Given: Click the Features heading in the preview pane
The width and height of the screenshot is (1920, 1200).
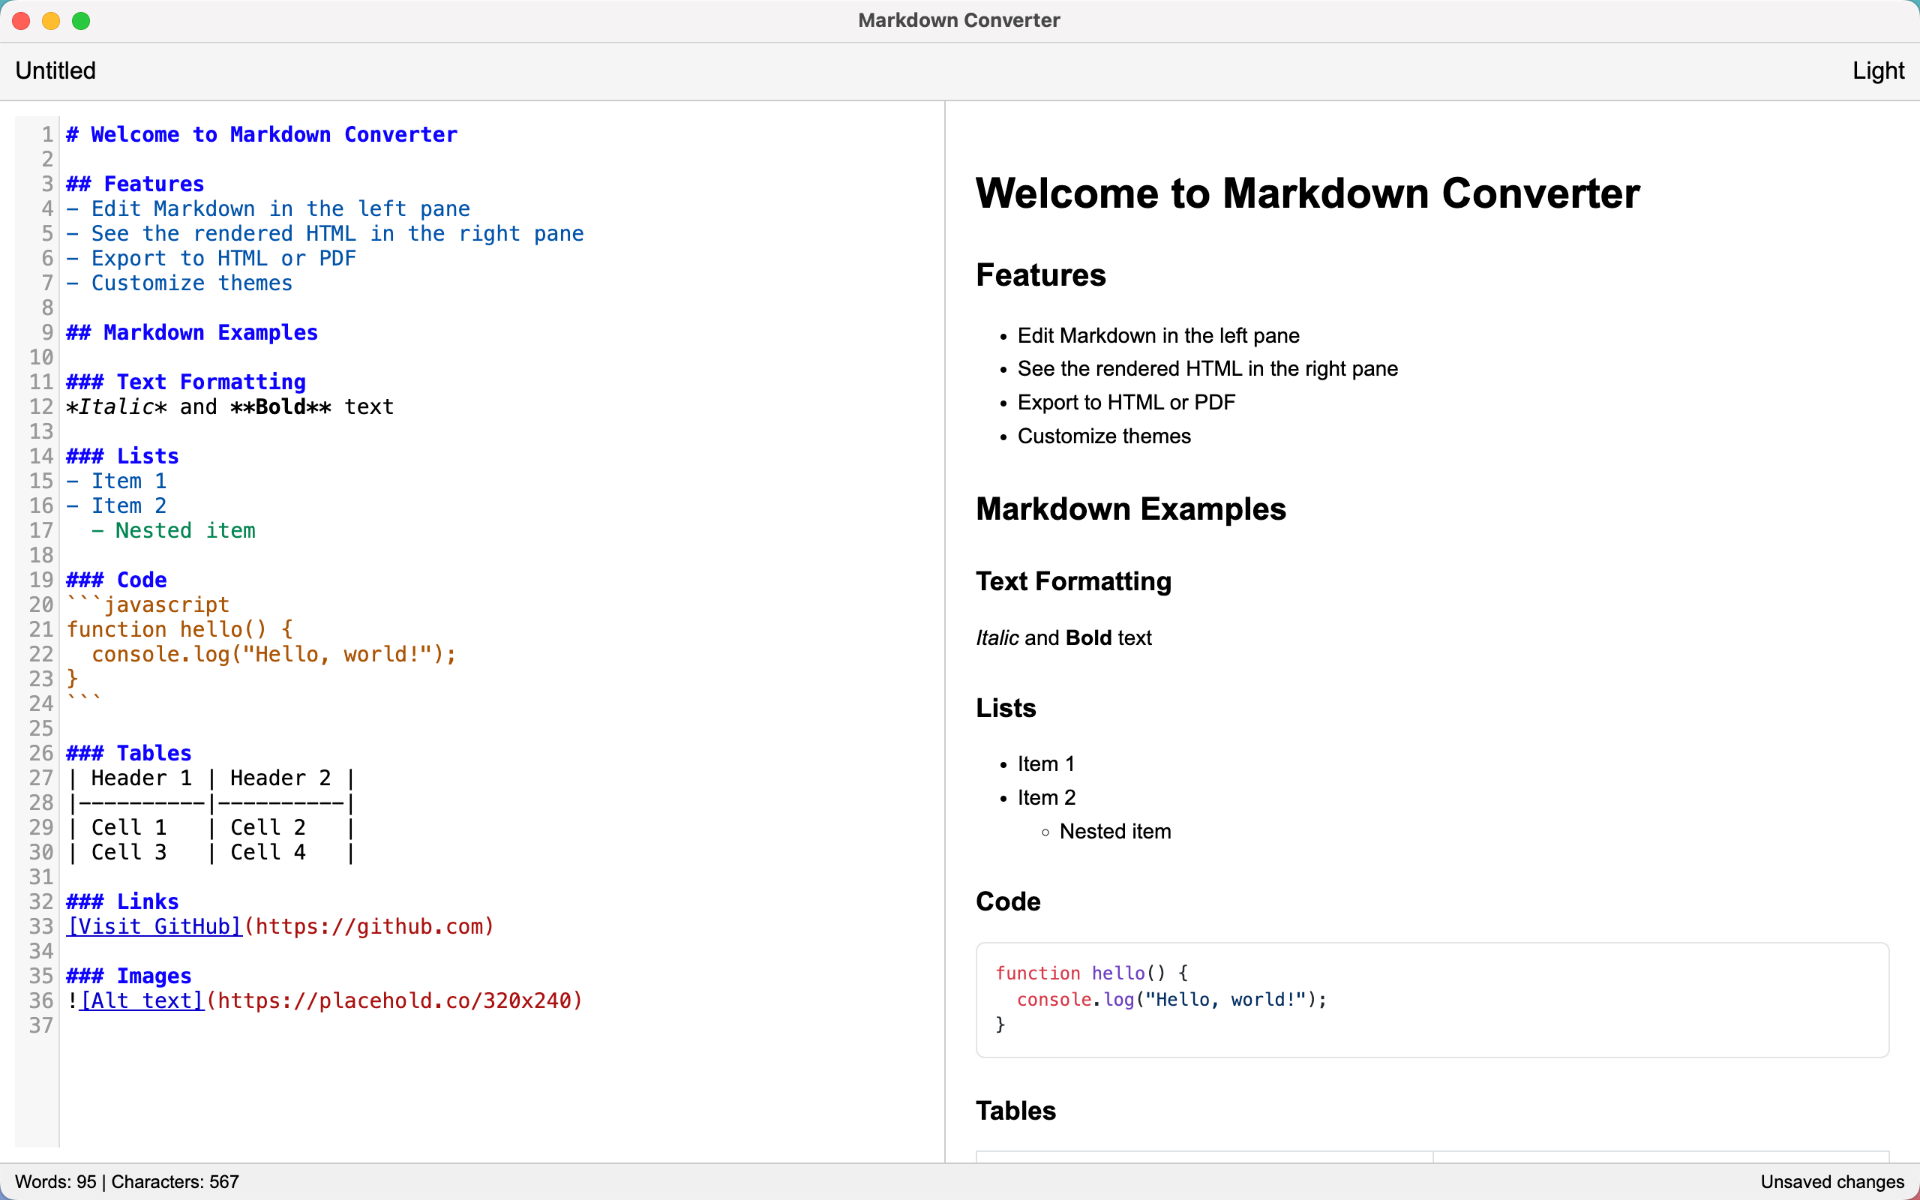Looking at the screenshot, I should coord(1041,275).
